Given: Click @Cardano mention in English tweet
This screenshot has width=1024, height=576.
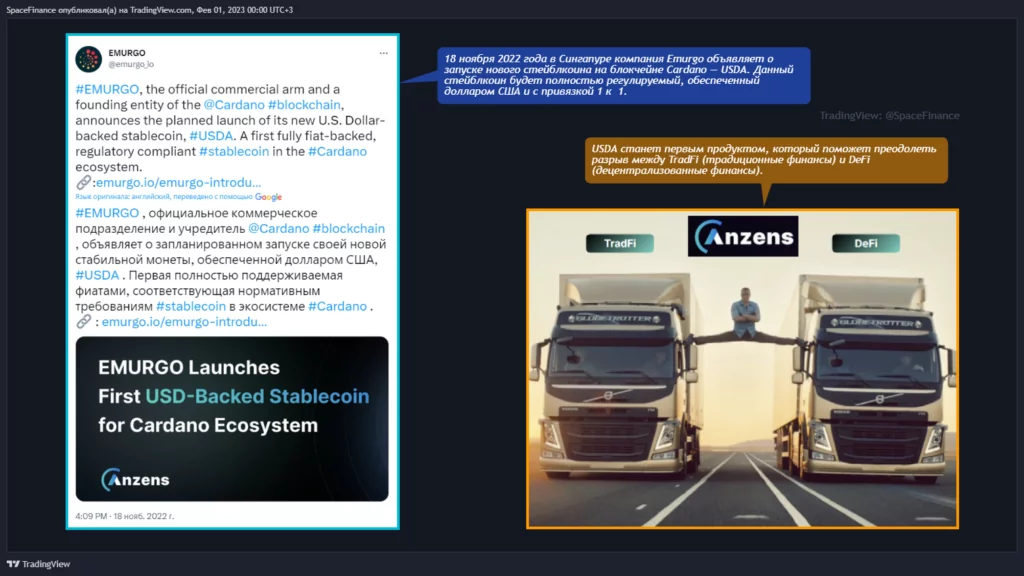Looking at the screenshot, I should 234,104.
